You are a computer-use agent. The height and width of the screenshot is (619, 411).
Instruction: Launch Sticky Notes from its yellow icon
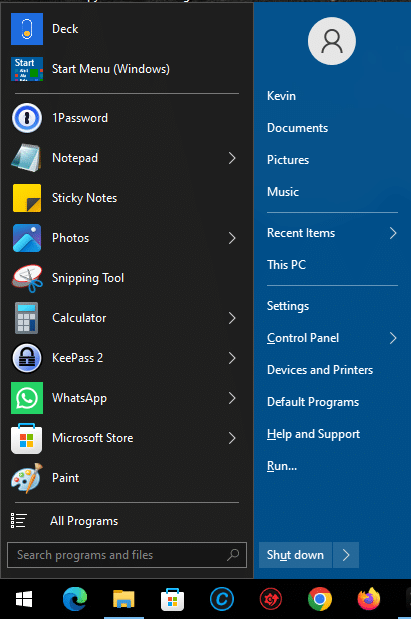pos(27,198)
